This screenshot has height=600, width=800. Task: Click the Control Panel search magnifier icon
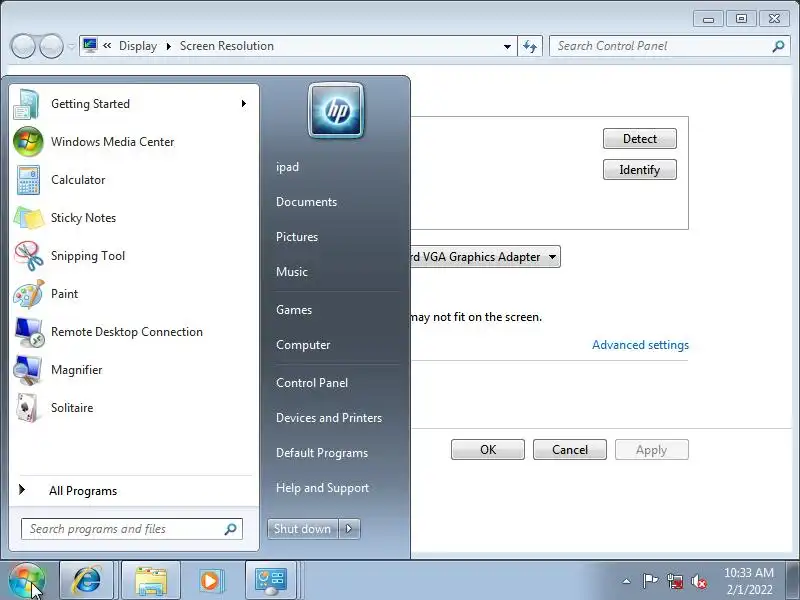[779, 46]
